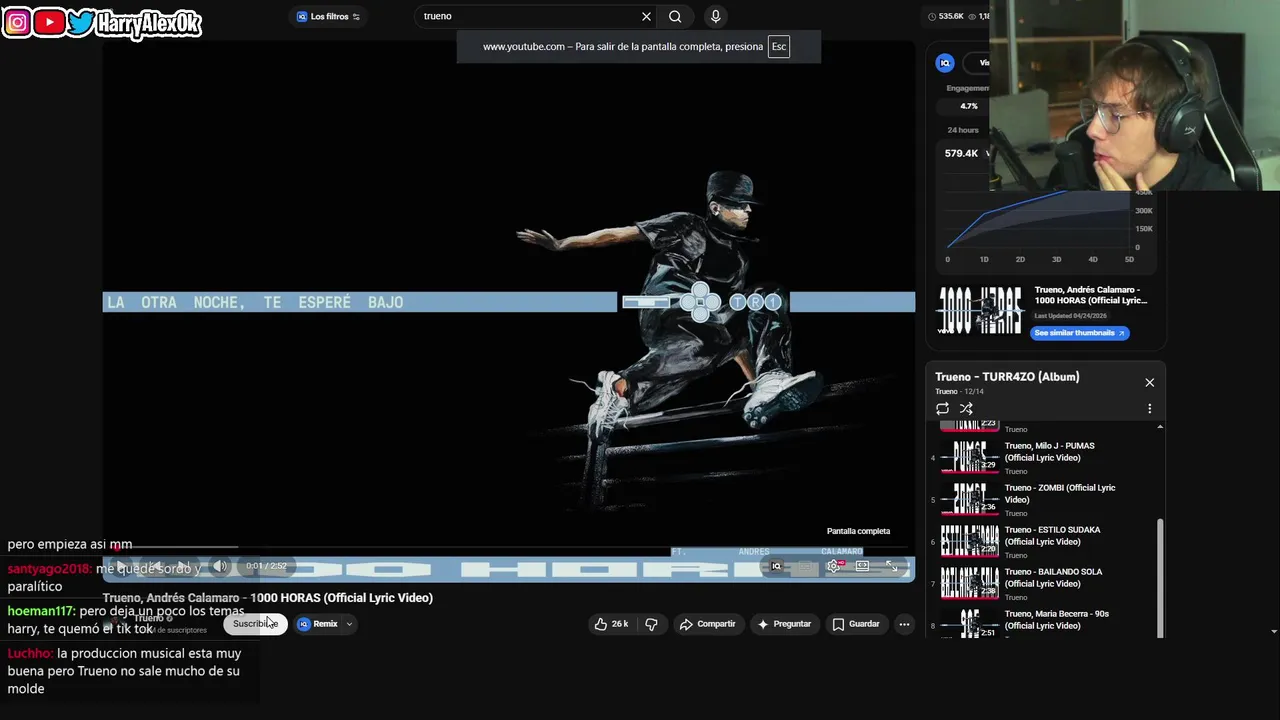Start voice search with the microphone icon
The width and height of the screenshot is (1280, 720).
[715, 16]
